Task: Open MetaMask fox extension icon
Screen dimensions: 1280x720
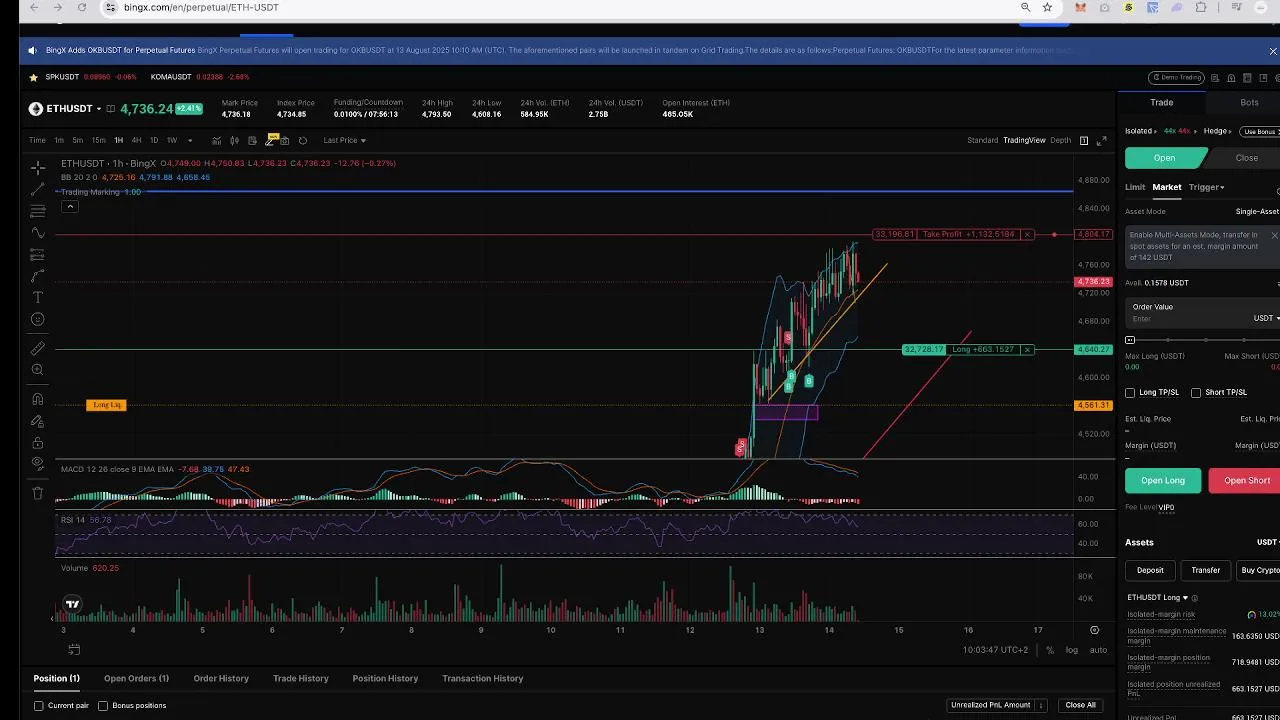Action: [1080, 7]
